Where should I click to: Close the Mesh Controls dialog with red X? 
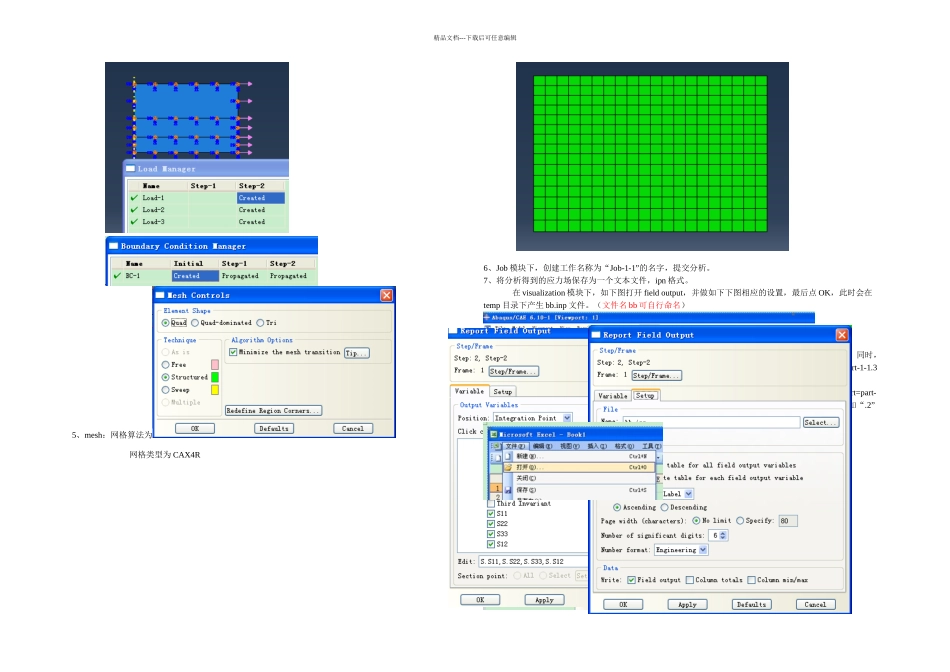pyautogui.click(x=387, y=295)
